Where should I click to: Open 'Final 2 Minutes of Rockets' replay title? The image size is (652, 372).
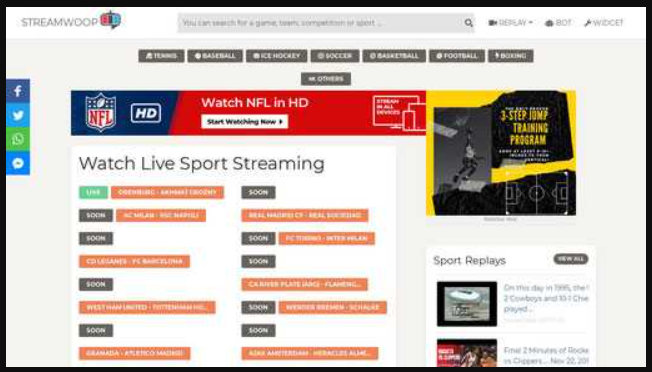coord(546,355)
